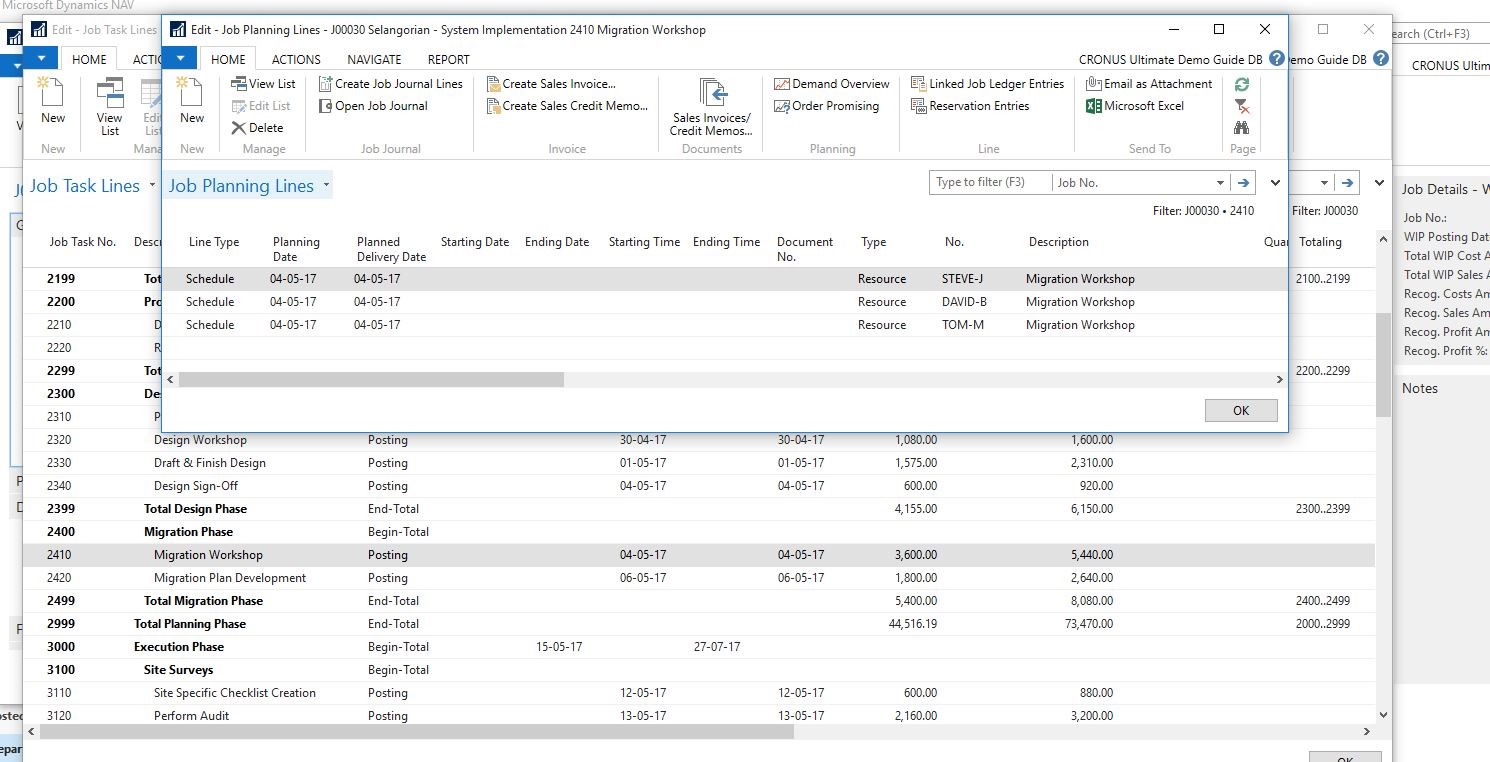
Task: Collapse the ribbon using the chevron
Action: pyautogui.click(x=1275, y=183)
